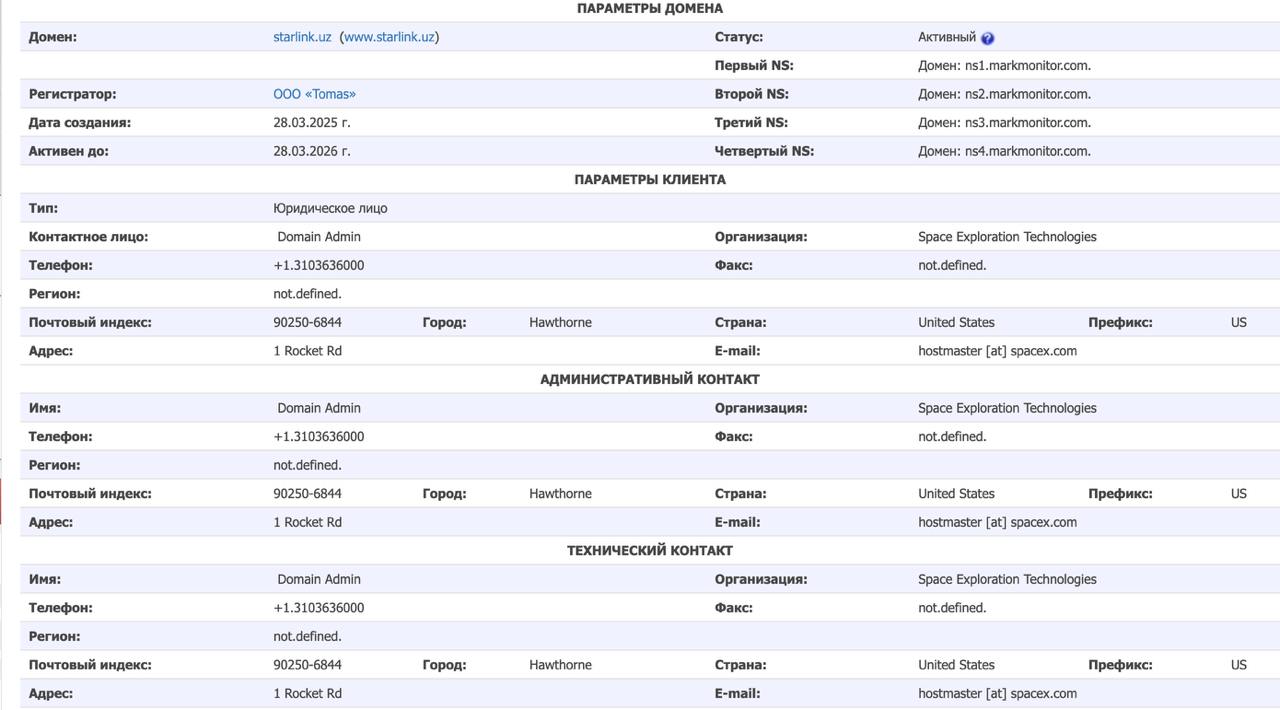The height and width of the screenshot is (710, 1280).
Task: Click the technical contact postal code
Action: click(307, 665)
